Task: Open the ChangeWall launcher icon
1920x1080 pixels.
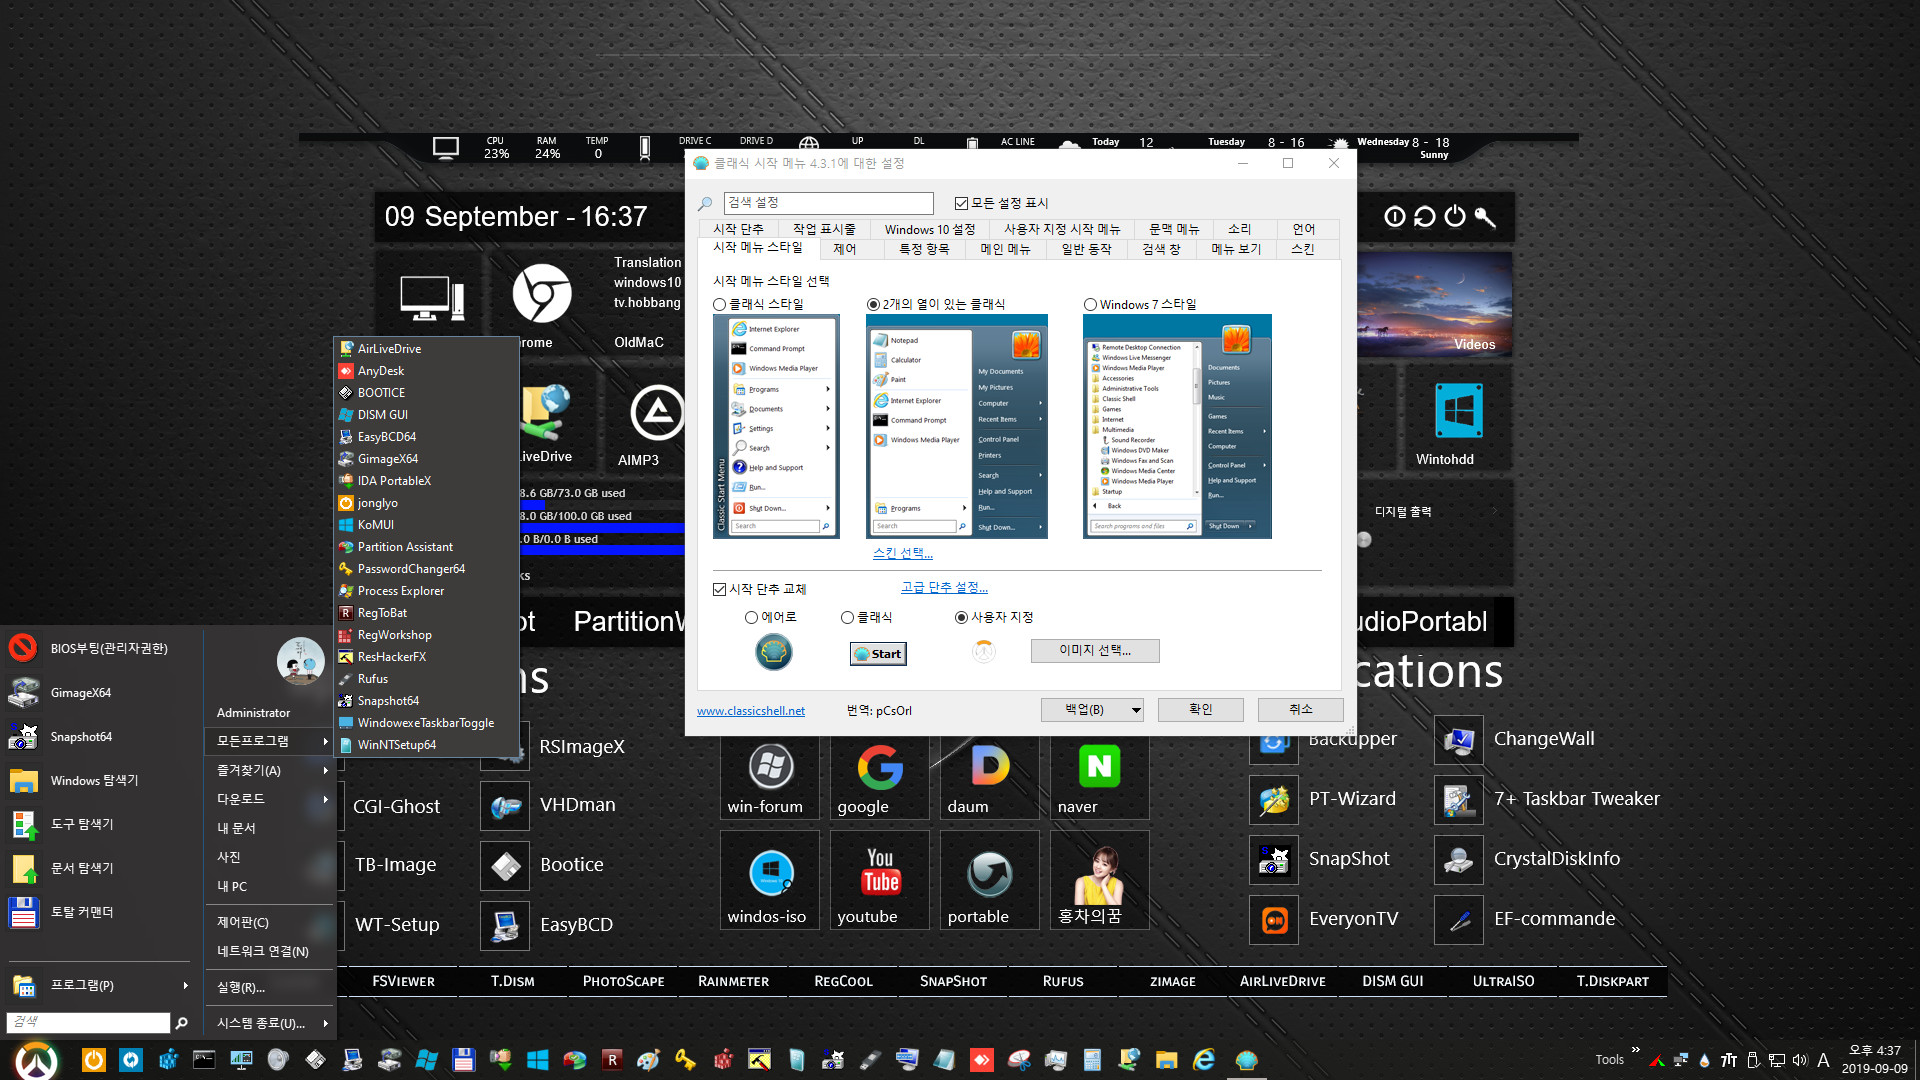Action: click(x=1459, y=739)
